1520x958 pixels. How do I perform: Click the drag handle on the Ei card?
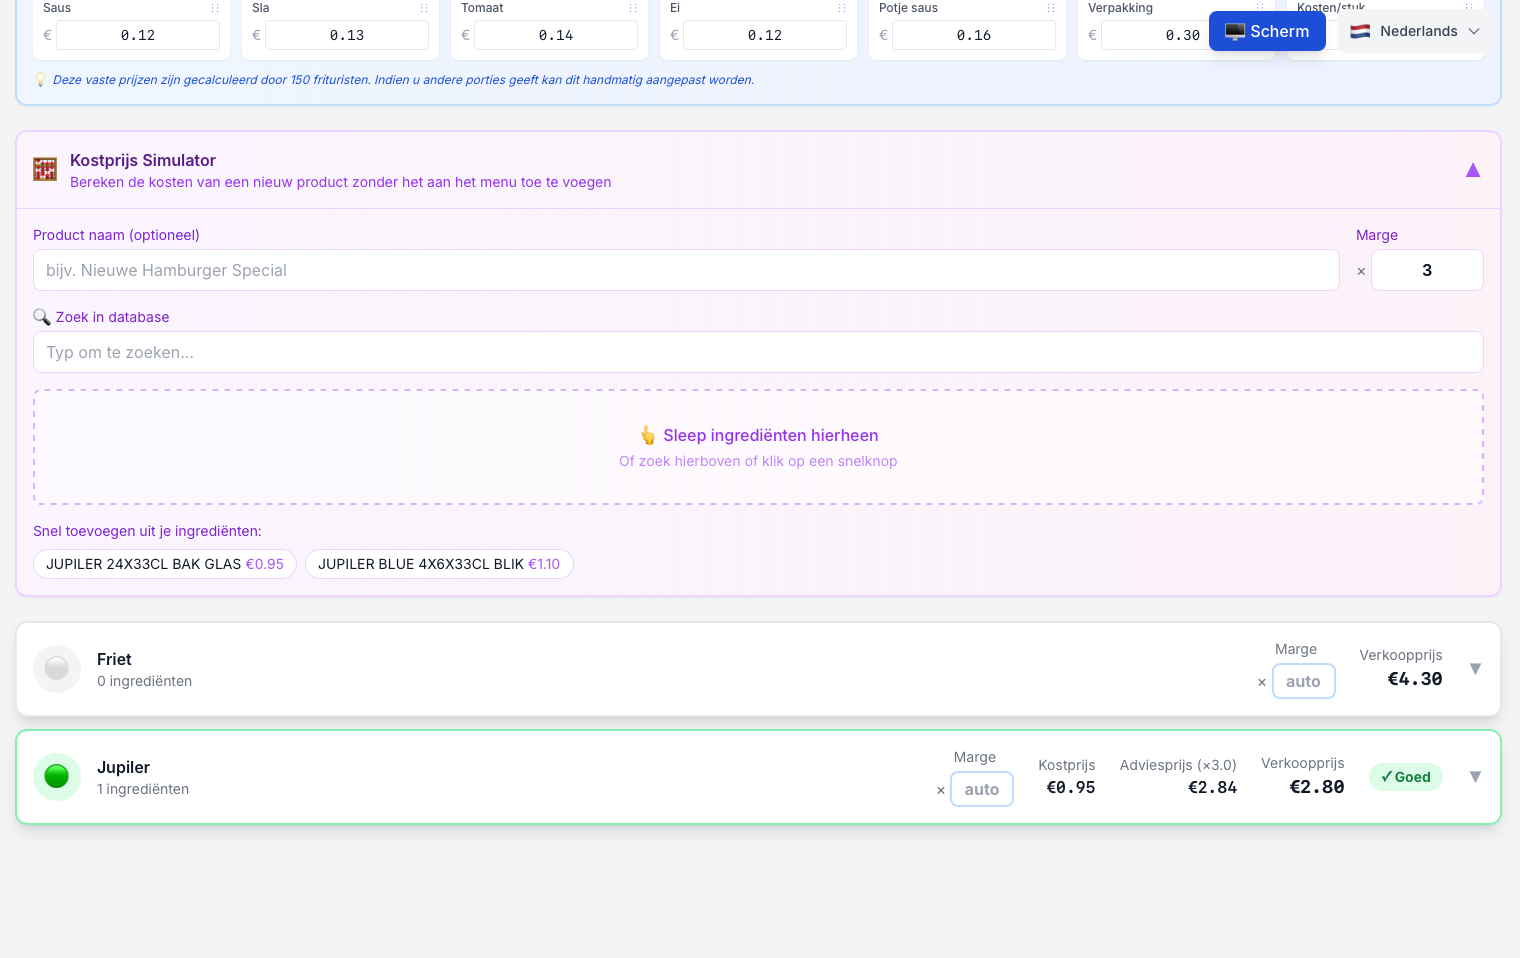pos(840,8)
